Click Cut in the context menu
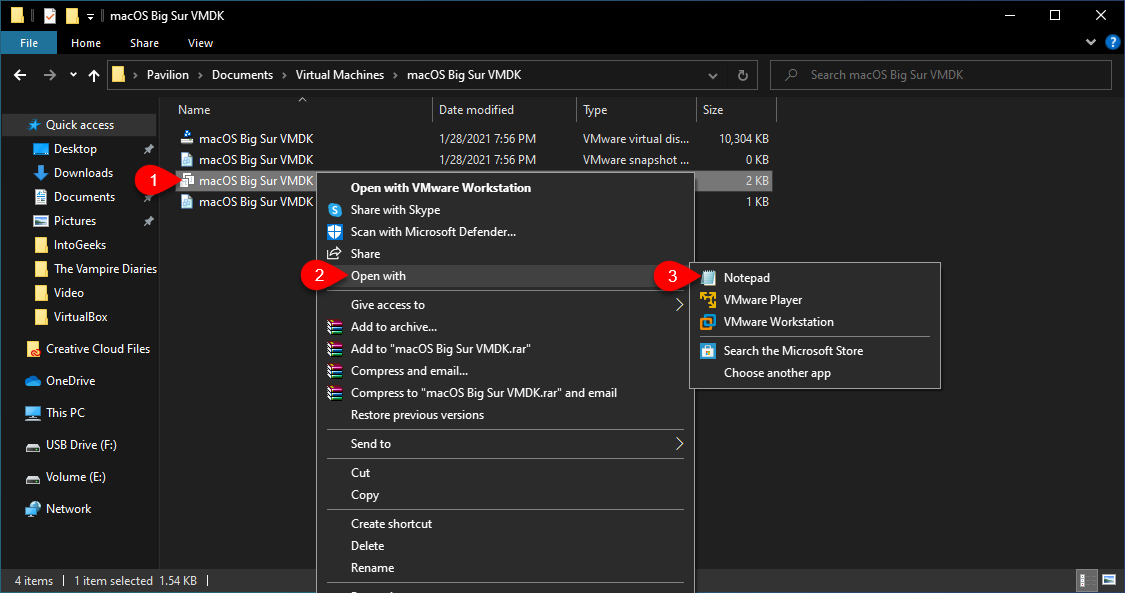This screenshot has width=1125, height=593. tap(505, 473)
